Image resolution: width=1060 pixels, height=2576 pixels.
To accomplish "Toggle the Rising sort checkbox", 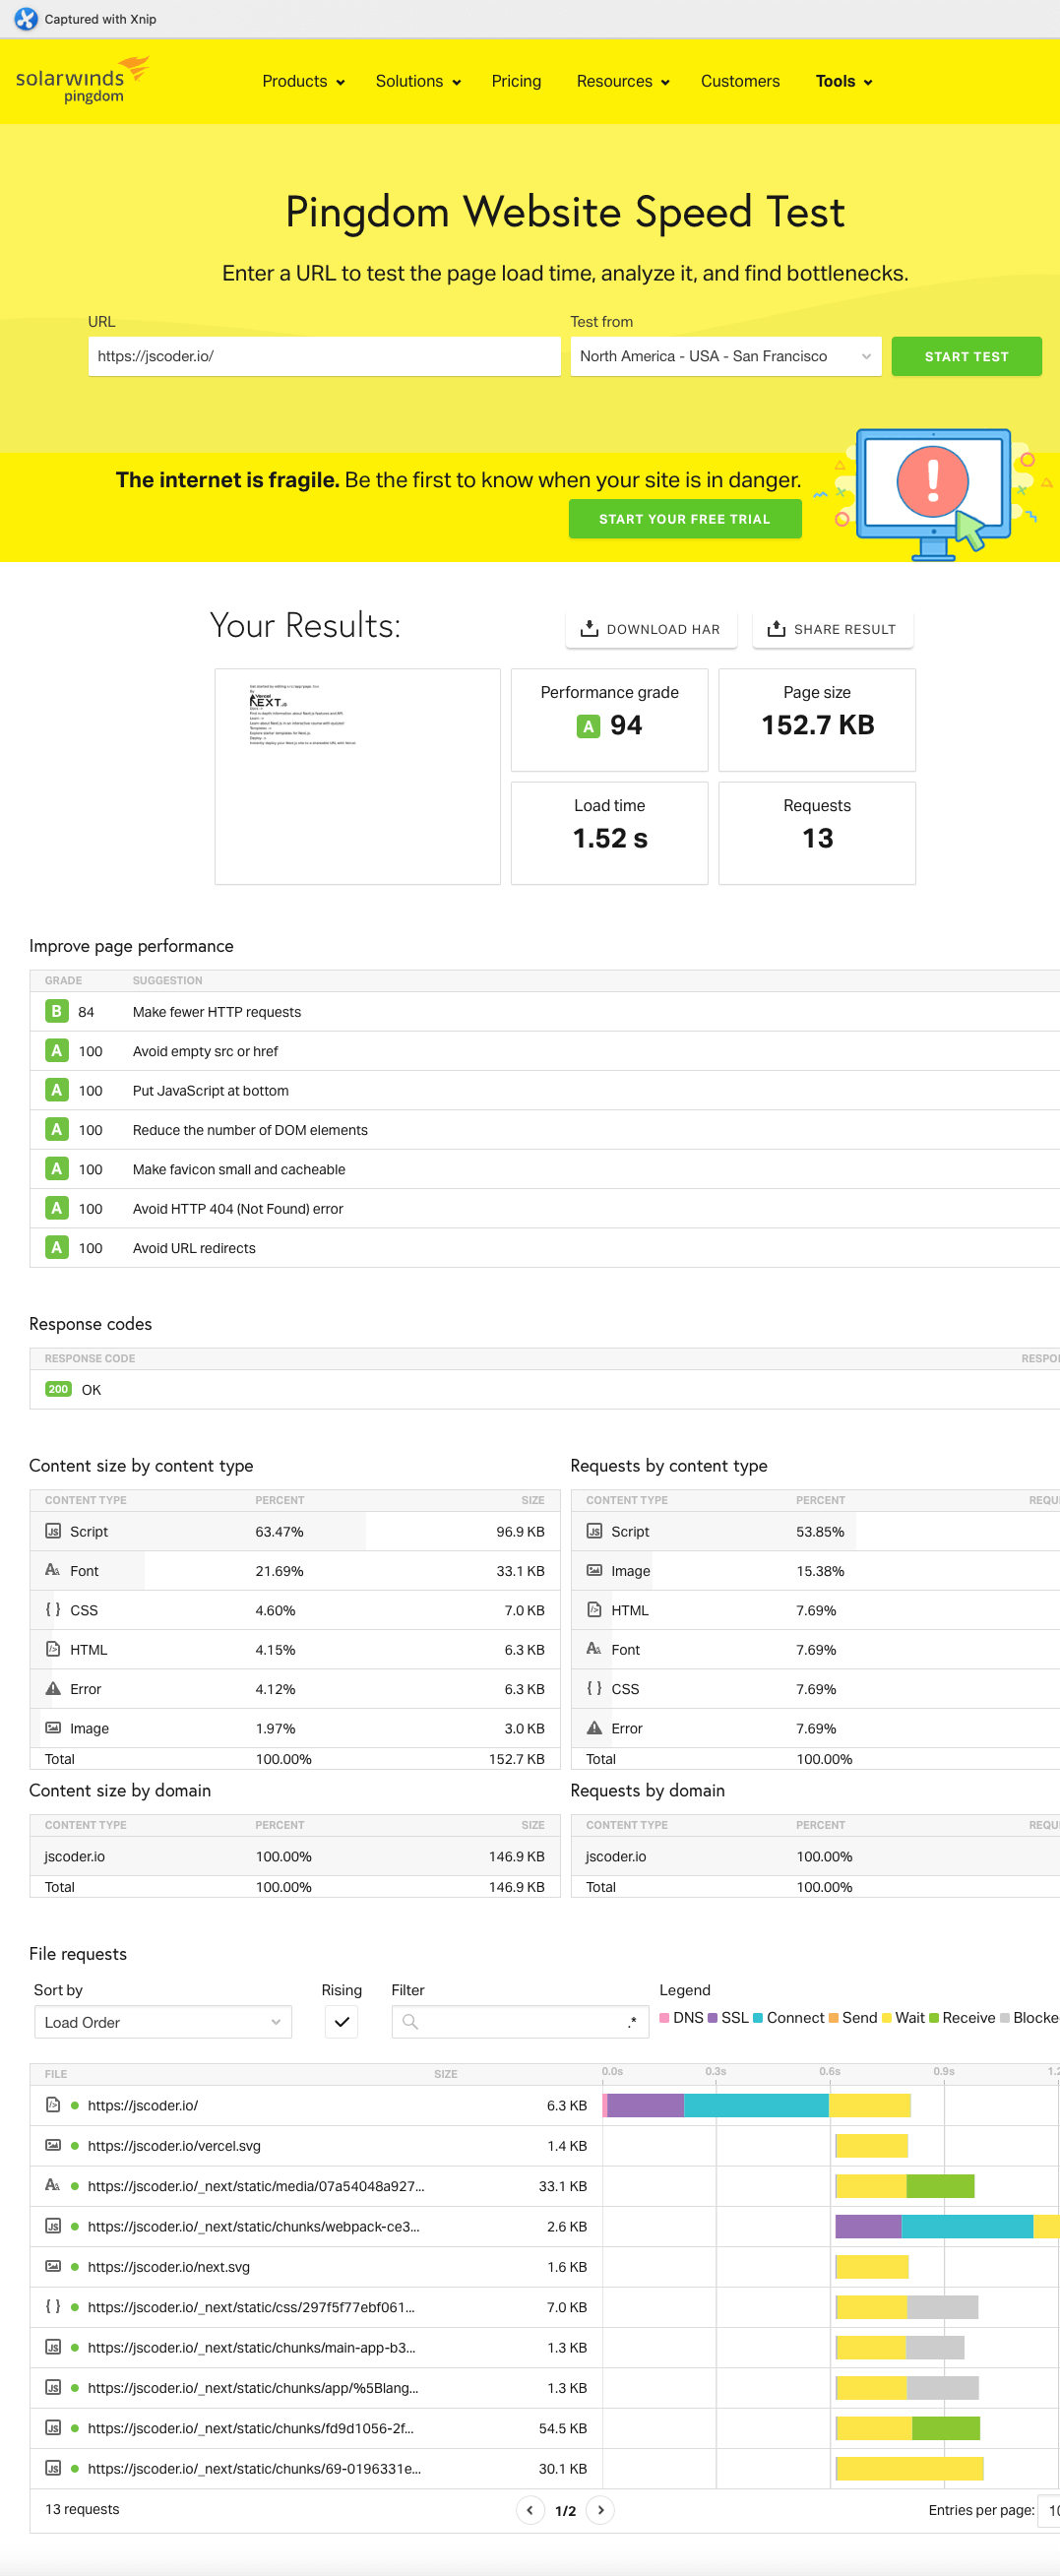I will pos(341,2021).
